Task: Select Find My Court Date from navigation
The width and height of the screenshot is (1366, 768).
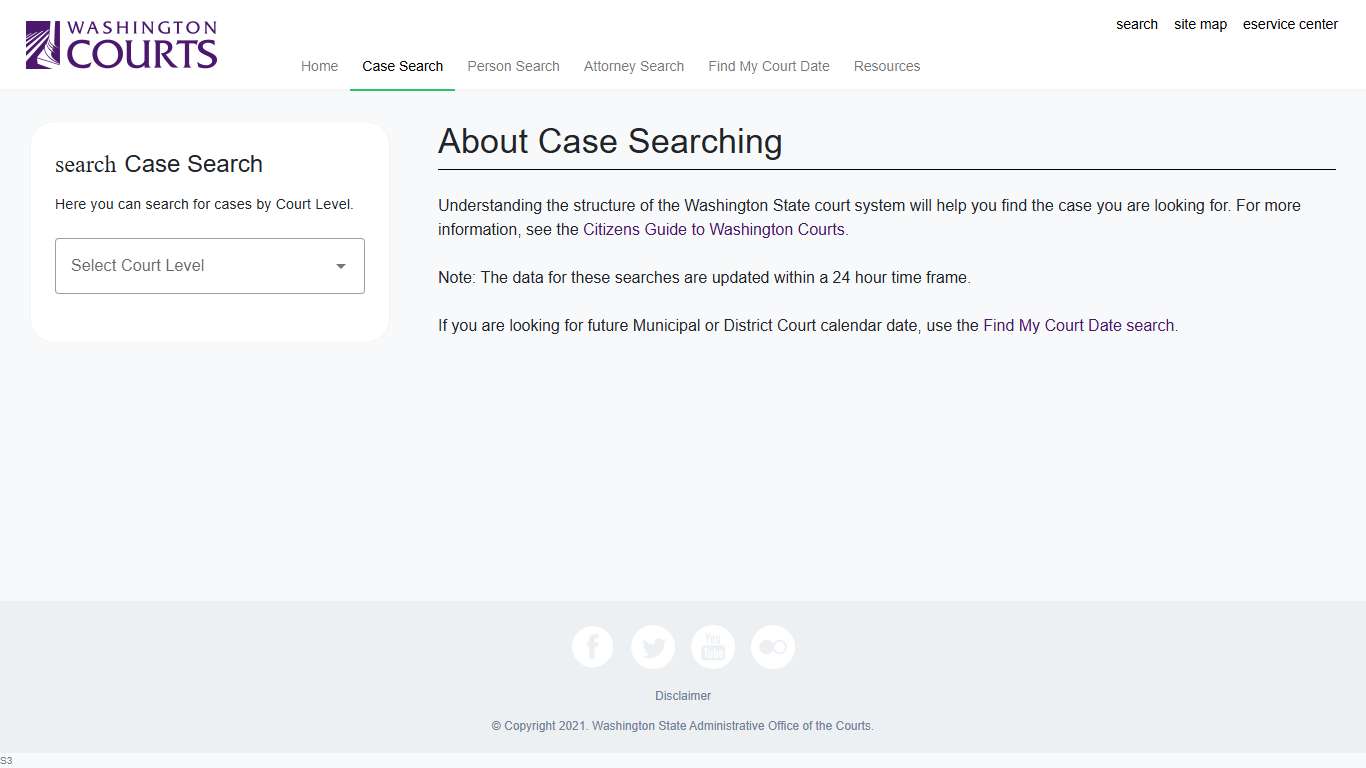Action: 768,66
